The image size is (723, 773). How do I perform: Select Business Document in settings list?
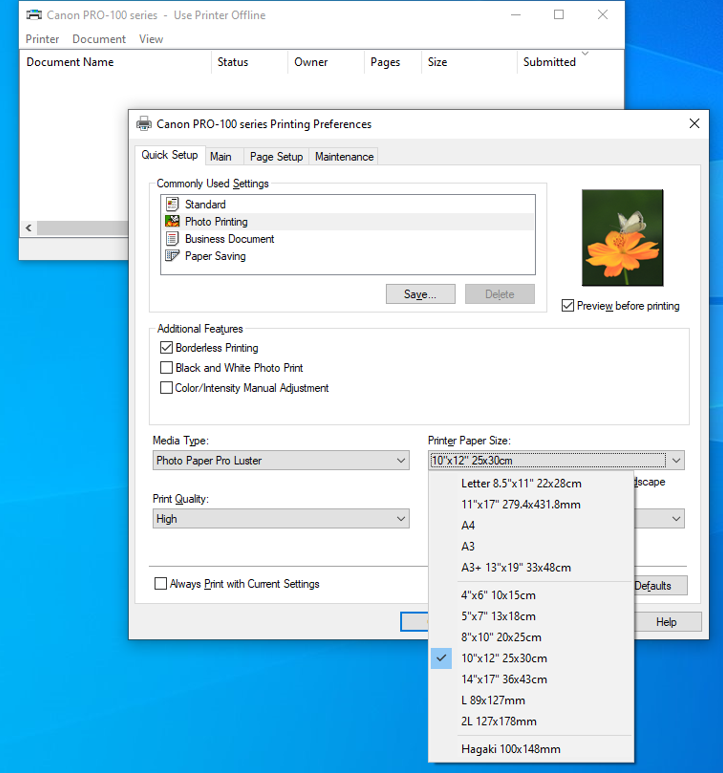coord(348,239)
